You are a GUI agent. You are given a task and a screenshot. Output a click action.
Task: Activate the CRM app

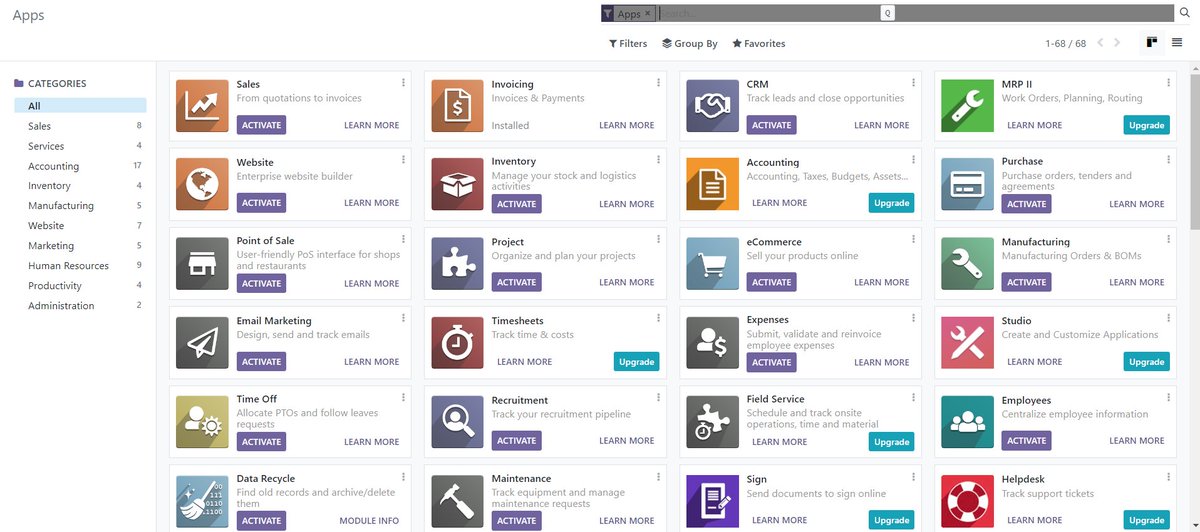(x=771, y=125)
